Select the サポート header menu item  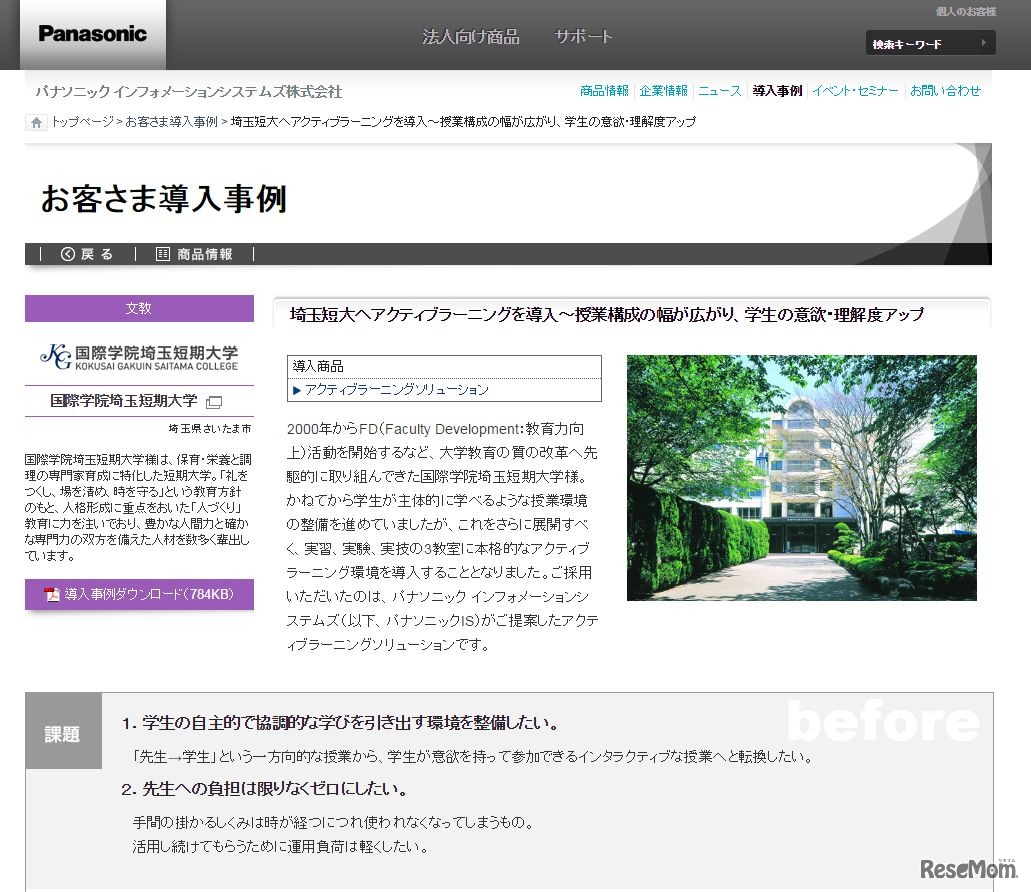[582, 35]
